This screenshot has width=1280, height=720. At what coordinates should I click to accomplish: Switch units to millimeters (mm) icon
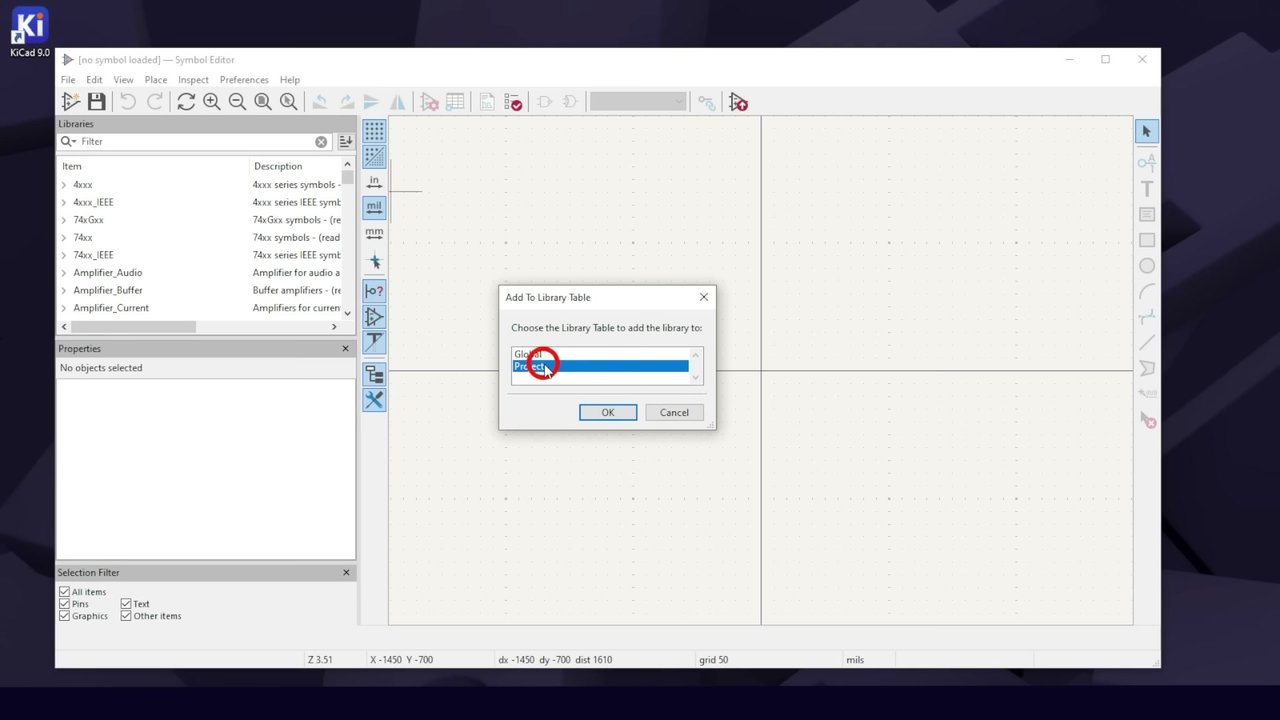tap(374, 234)
